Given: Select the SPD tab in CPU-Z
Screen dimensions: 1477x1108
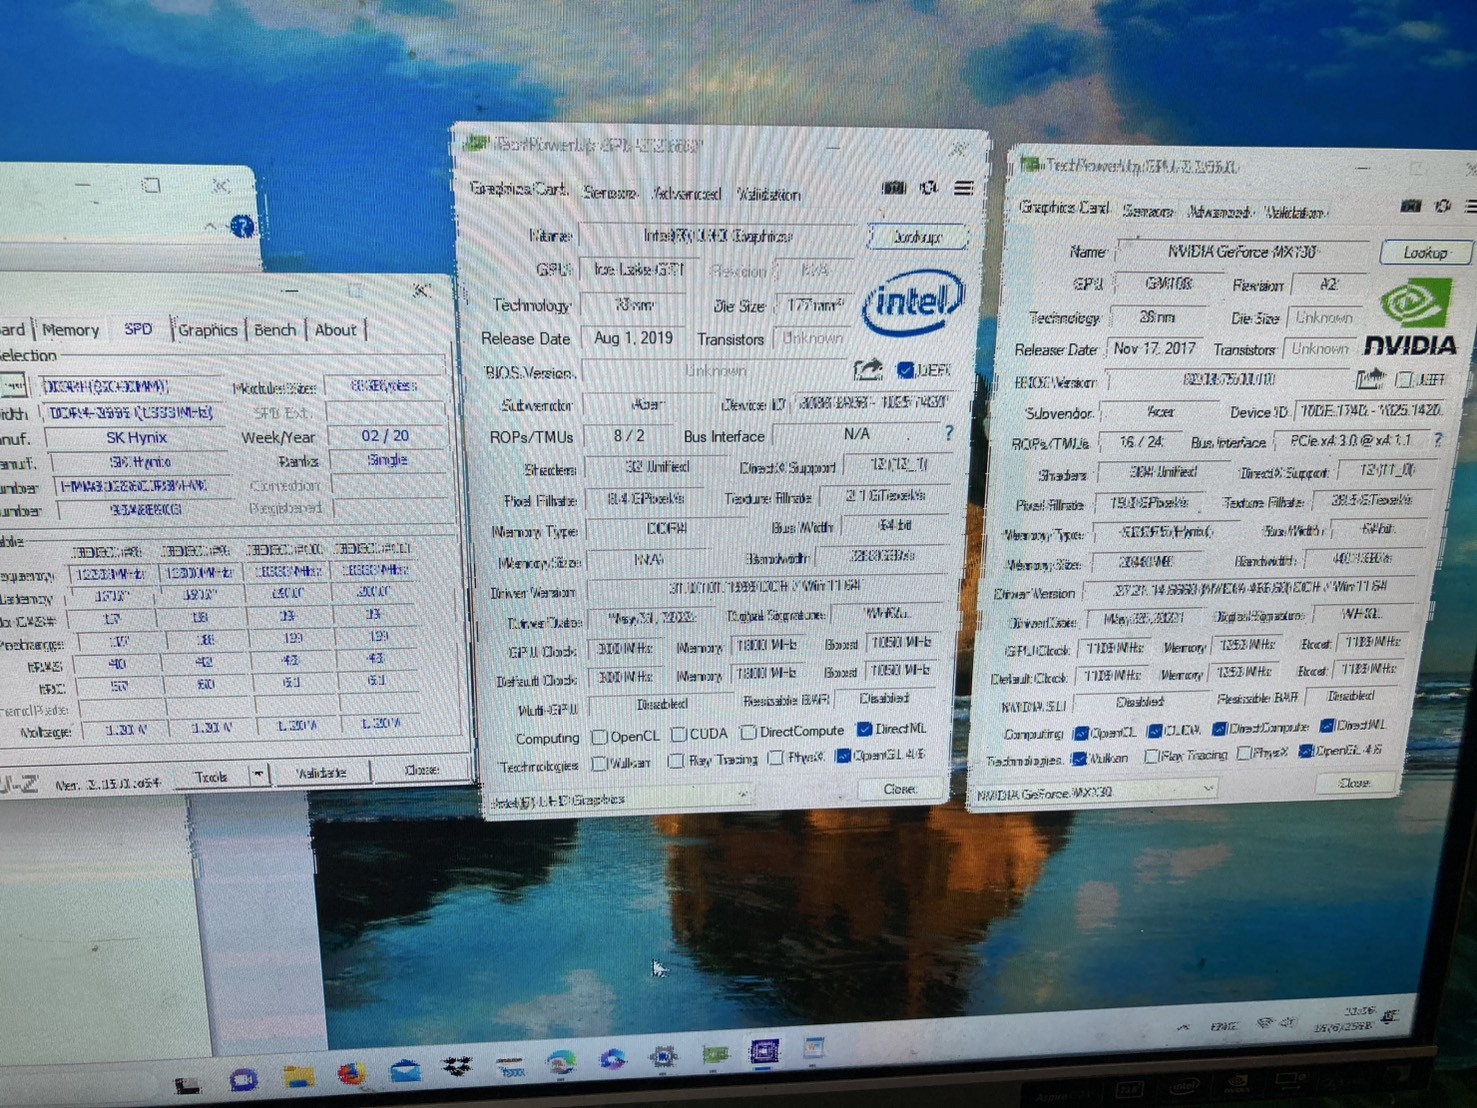Looking at the screenshot, I should pyautogui.click(x=138, y=329).
